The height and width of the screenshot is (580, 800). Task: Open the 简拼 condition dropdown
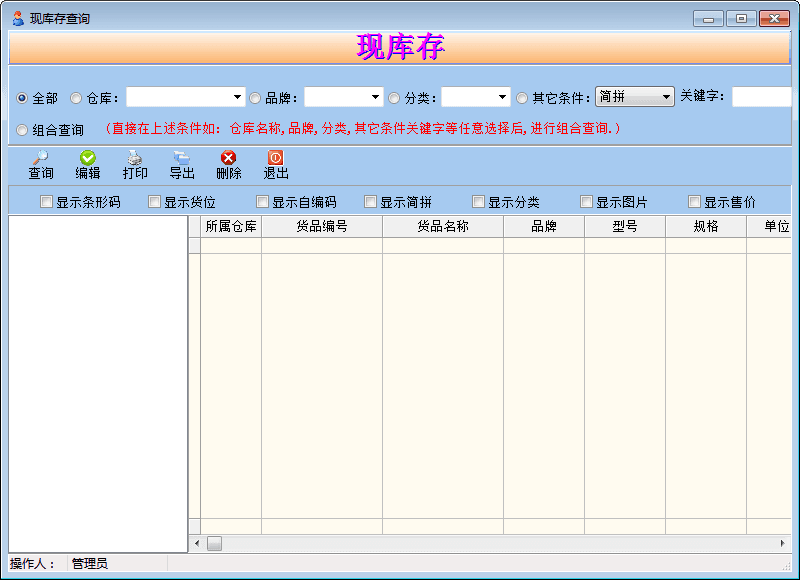(x=666, y=97)
